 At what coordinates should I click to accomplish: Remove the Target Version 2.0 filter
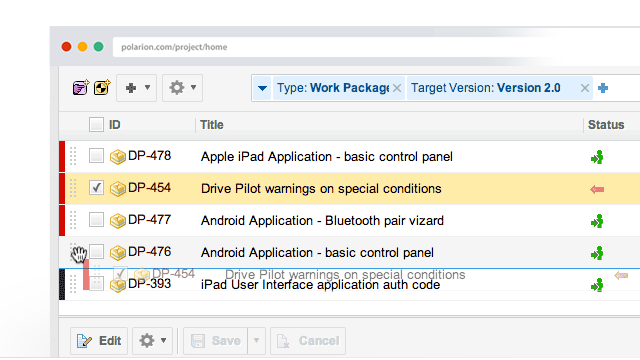point(584,88)
